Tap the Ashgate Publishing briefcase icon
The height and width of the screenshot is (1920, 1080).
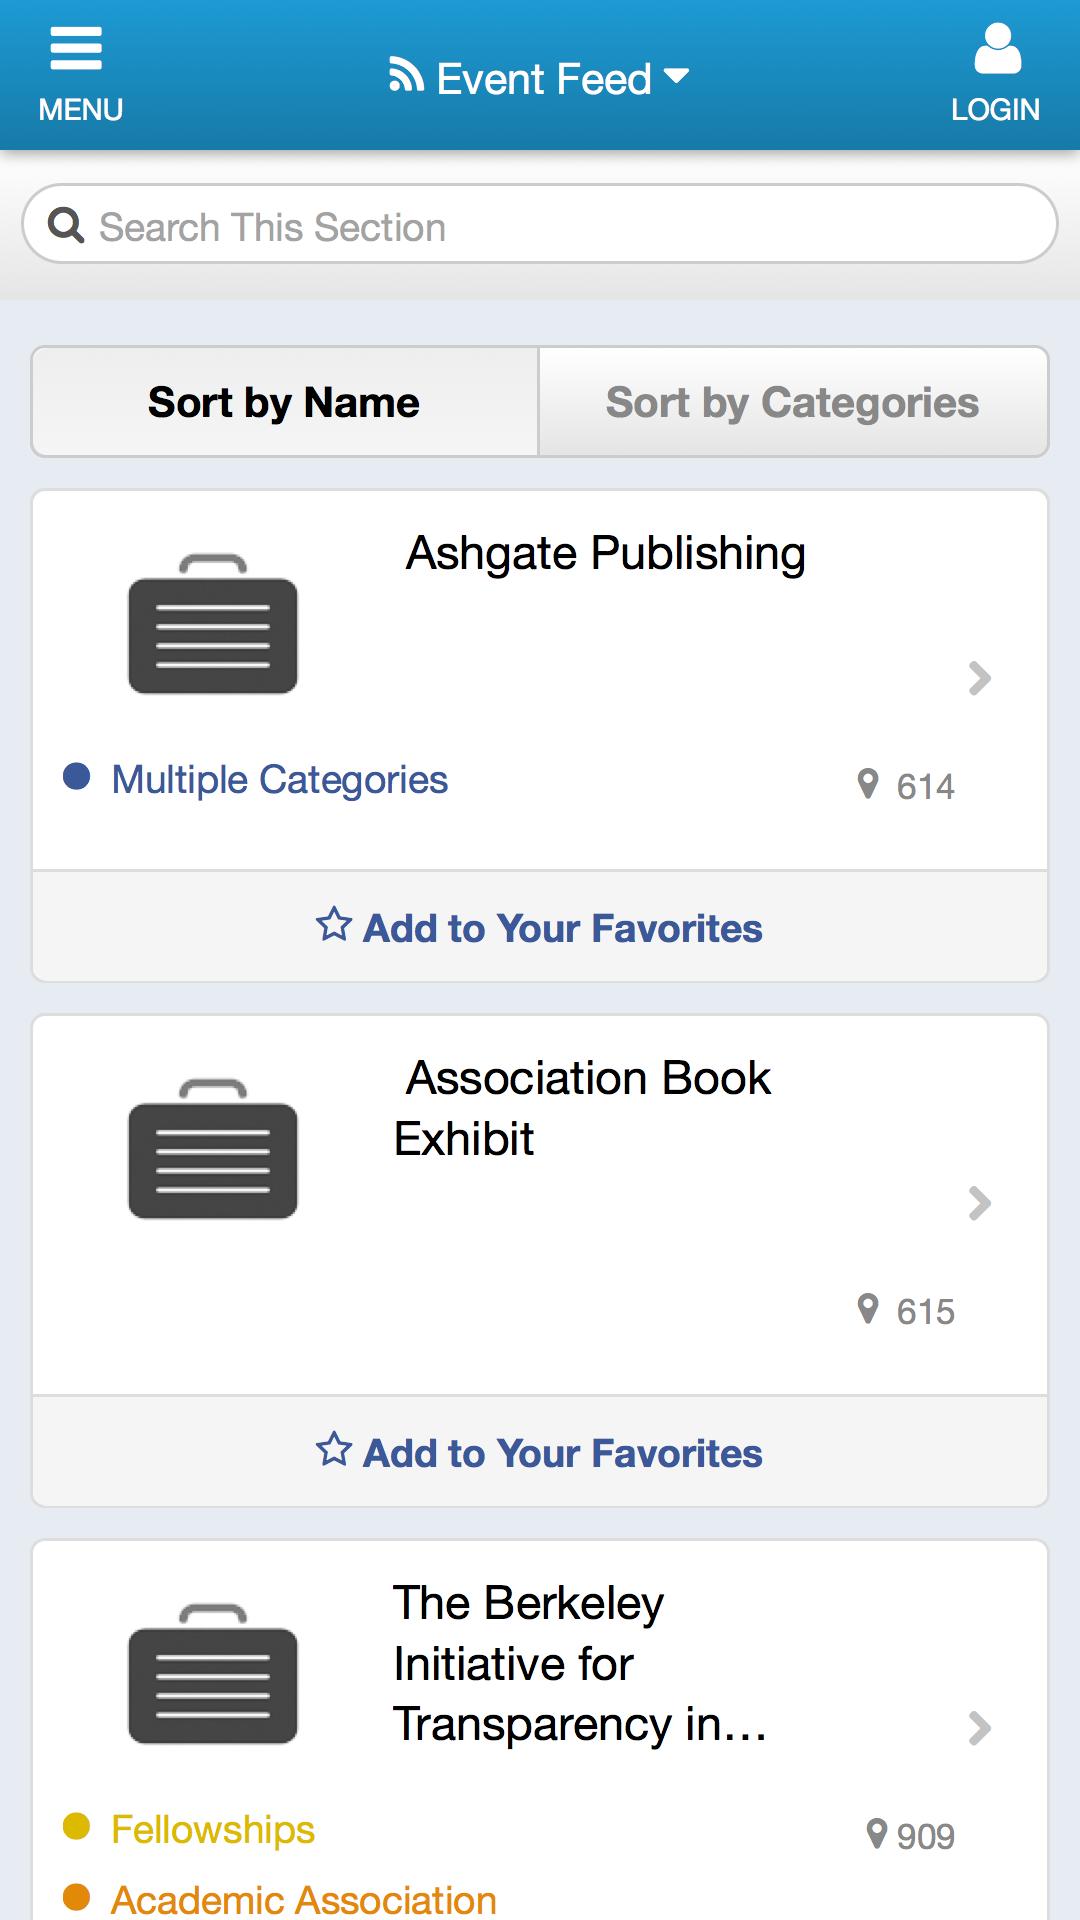coord(213,624)
